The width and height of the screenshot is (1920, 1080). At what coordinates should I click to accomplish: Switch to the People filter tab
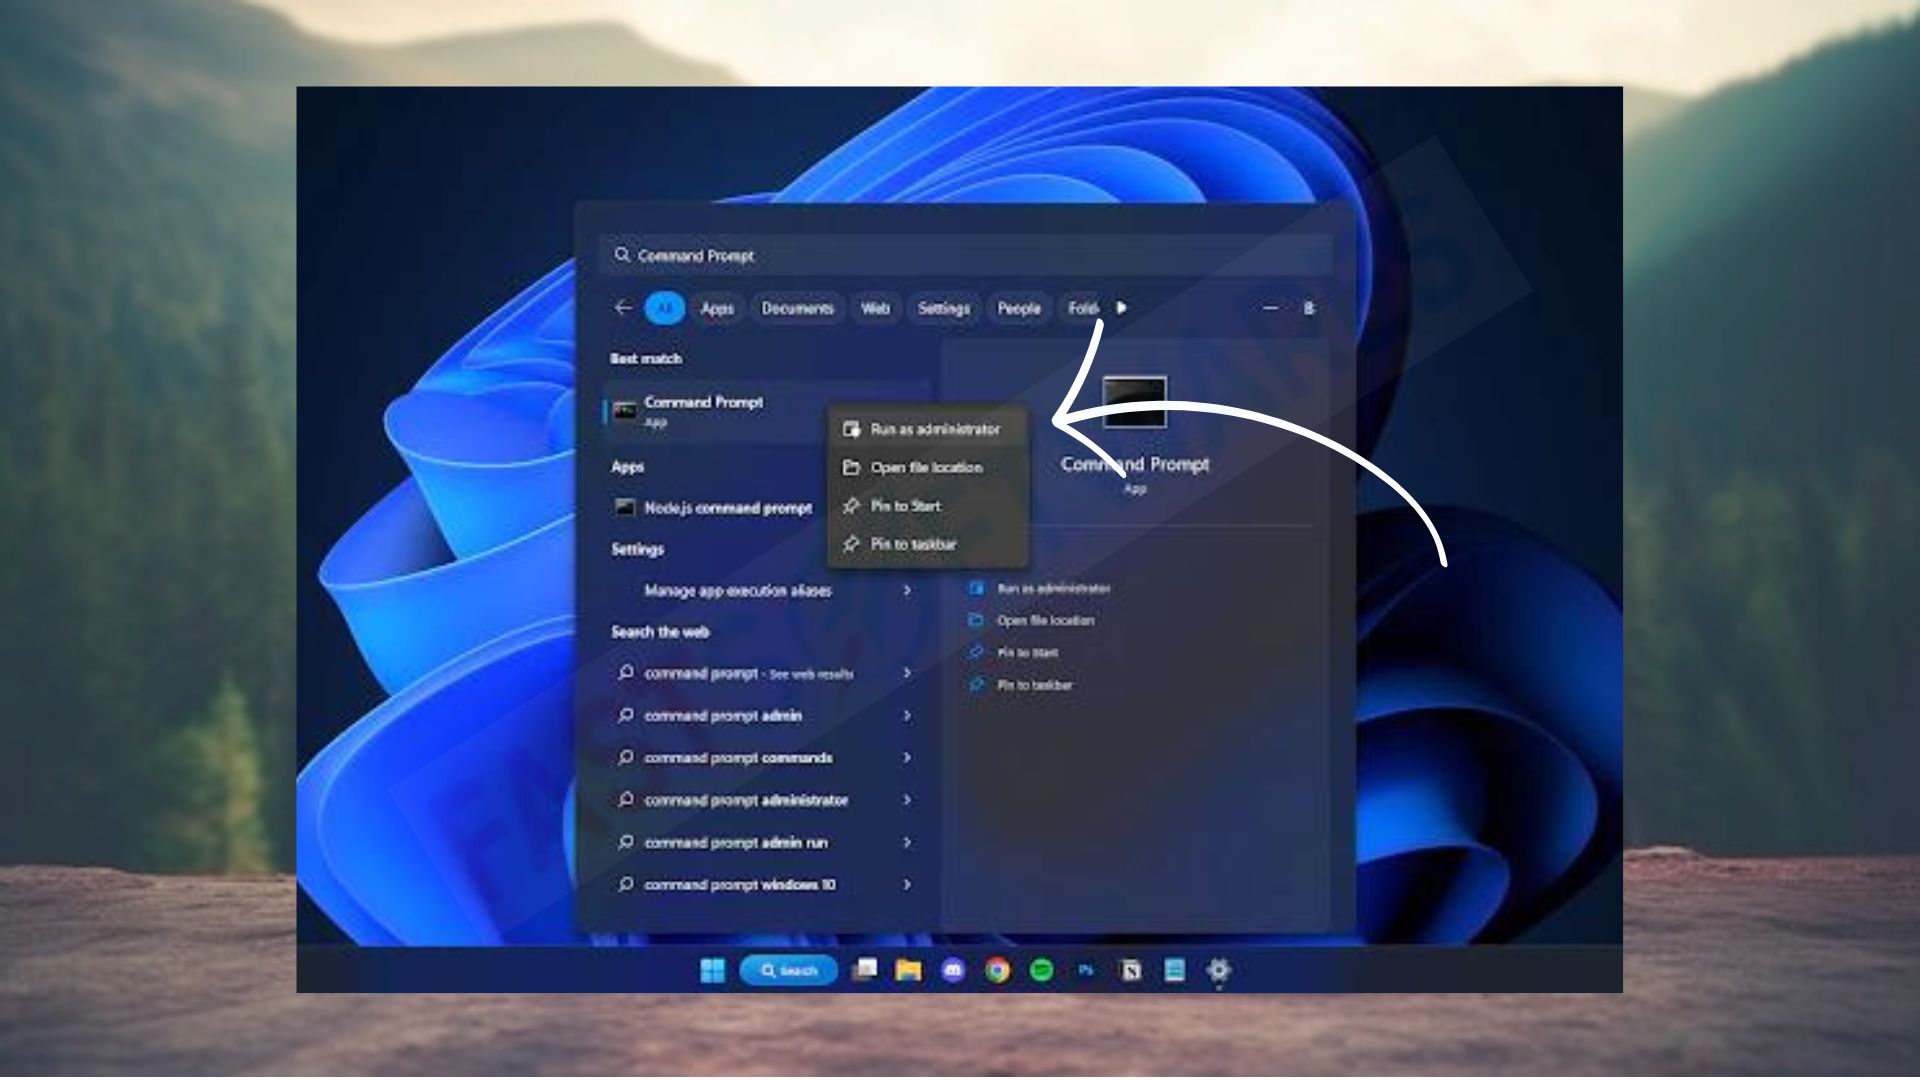[1019, 308]
